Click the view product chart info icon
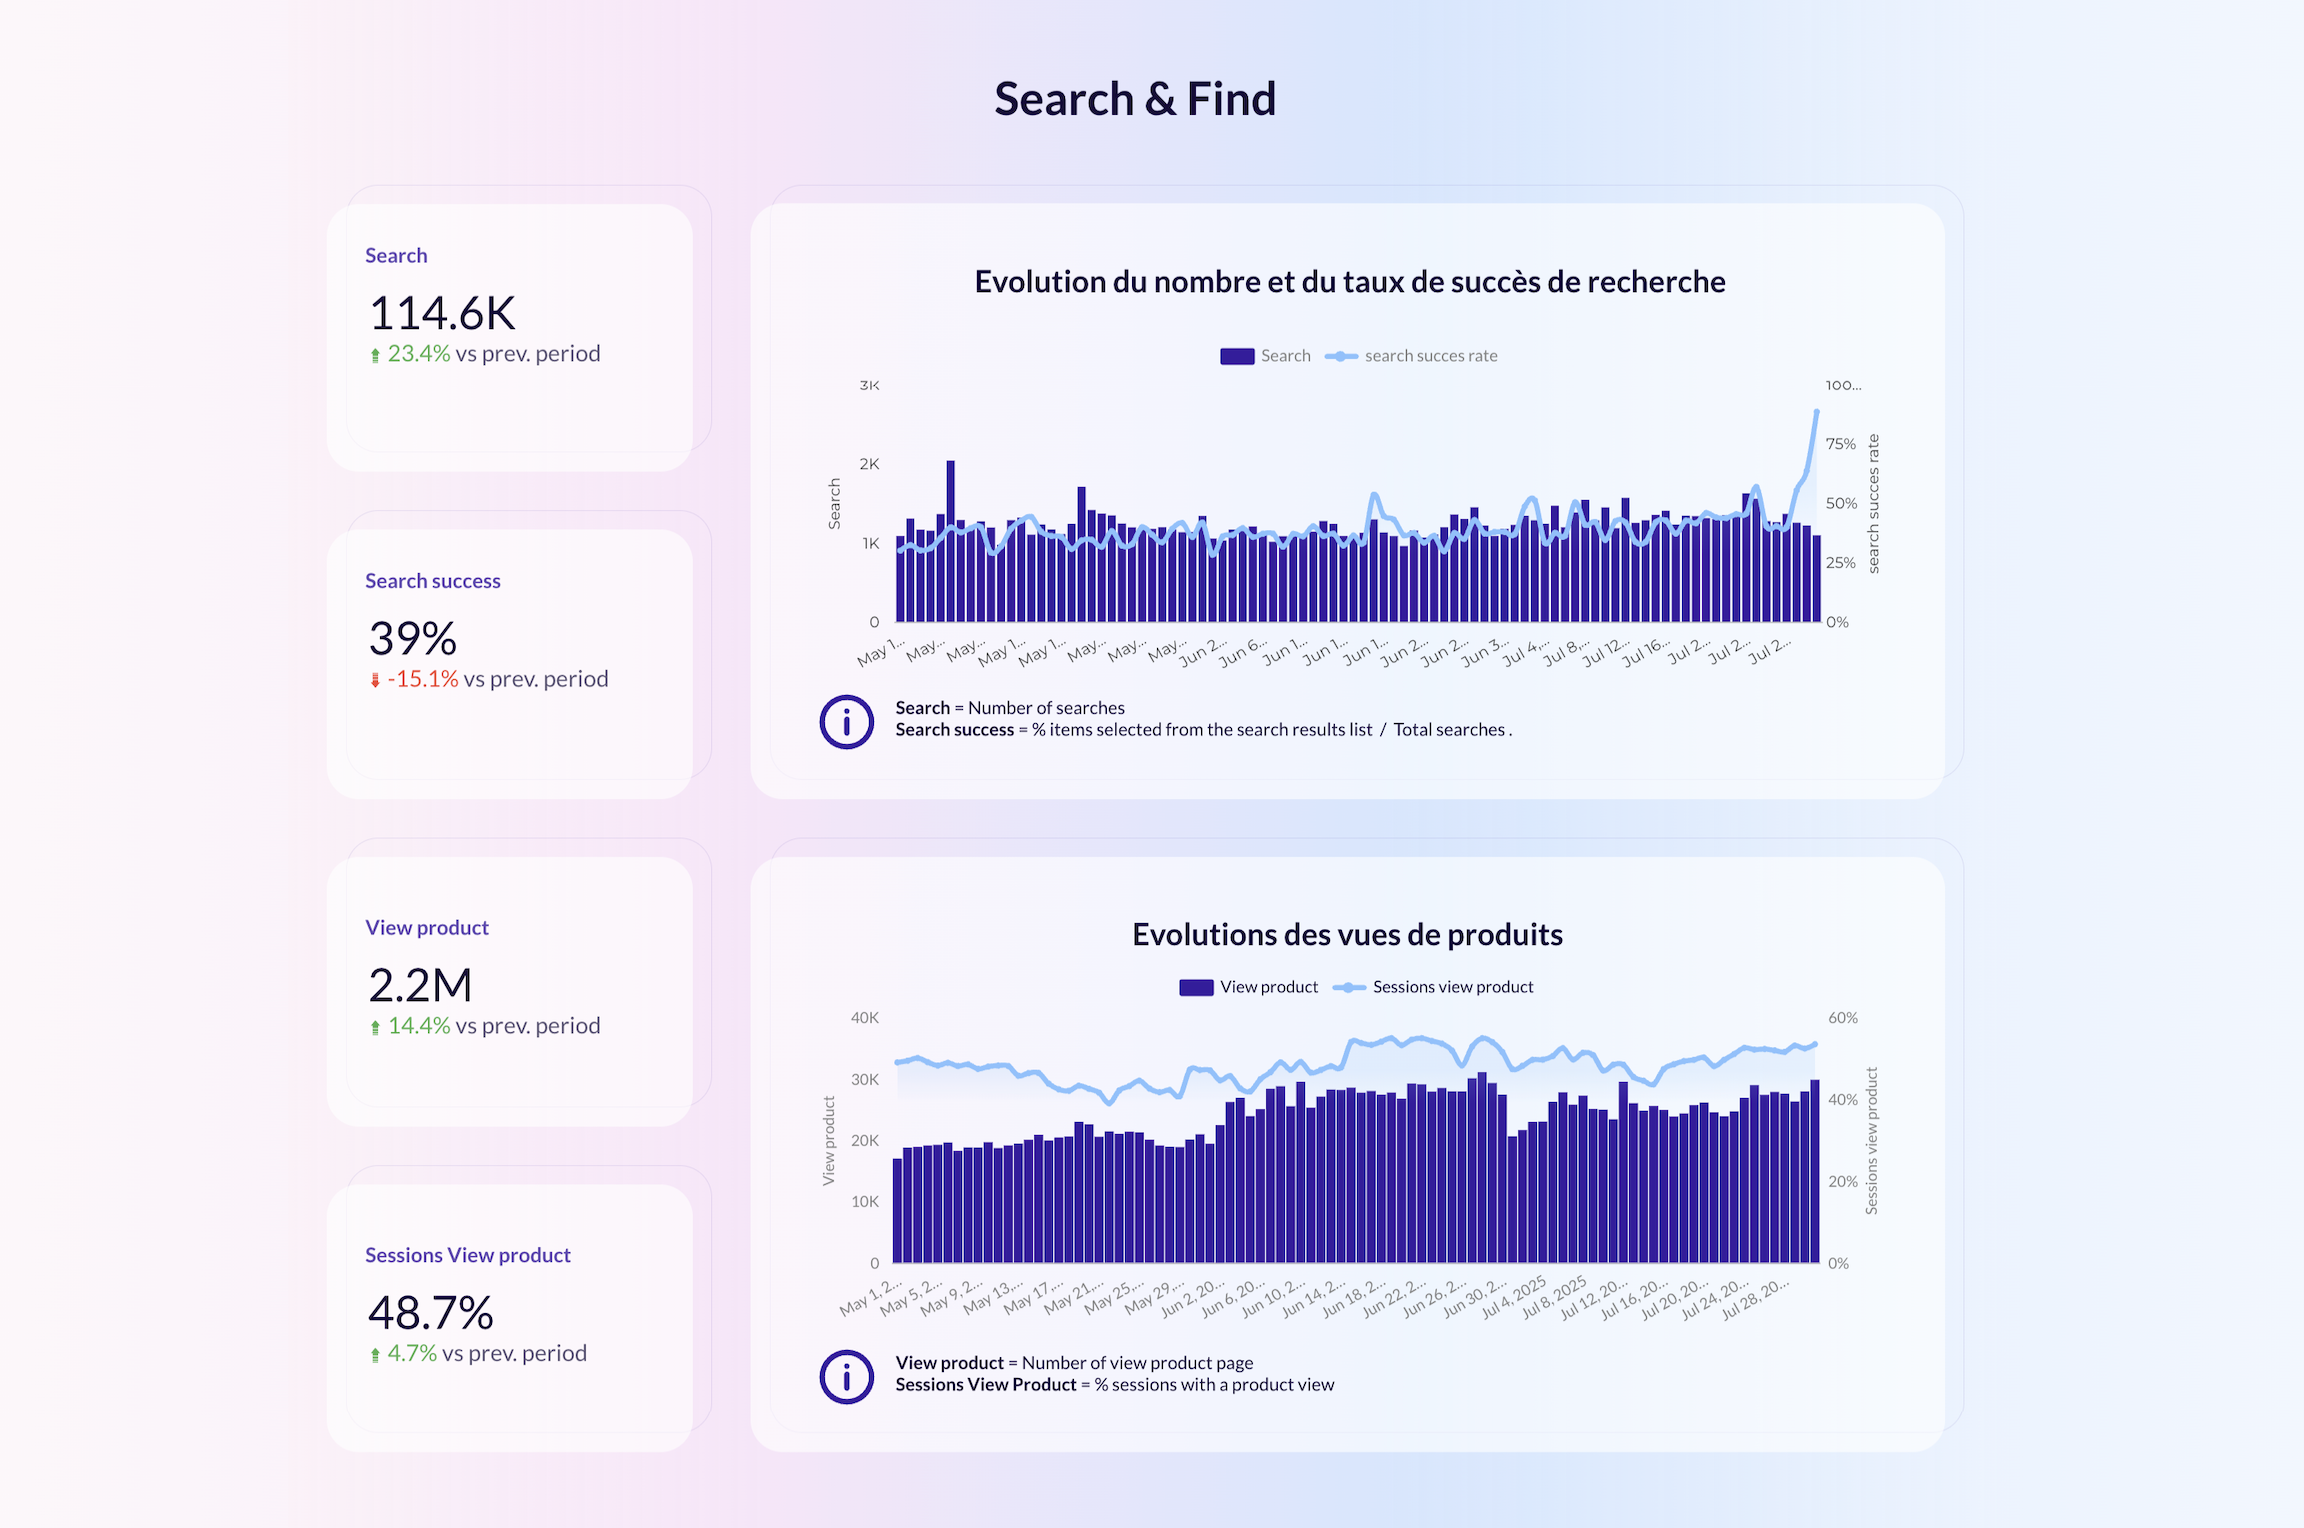 846,1377
